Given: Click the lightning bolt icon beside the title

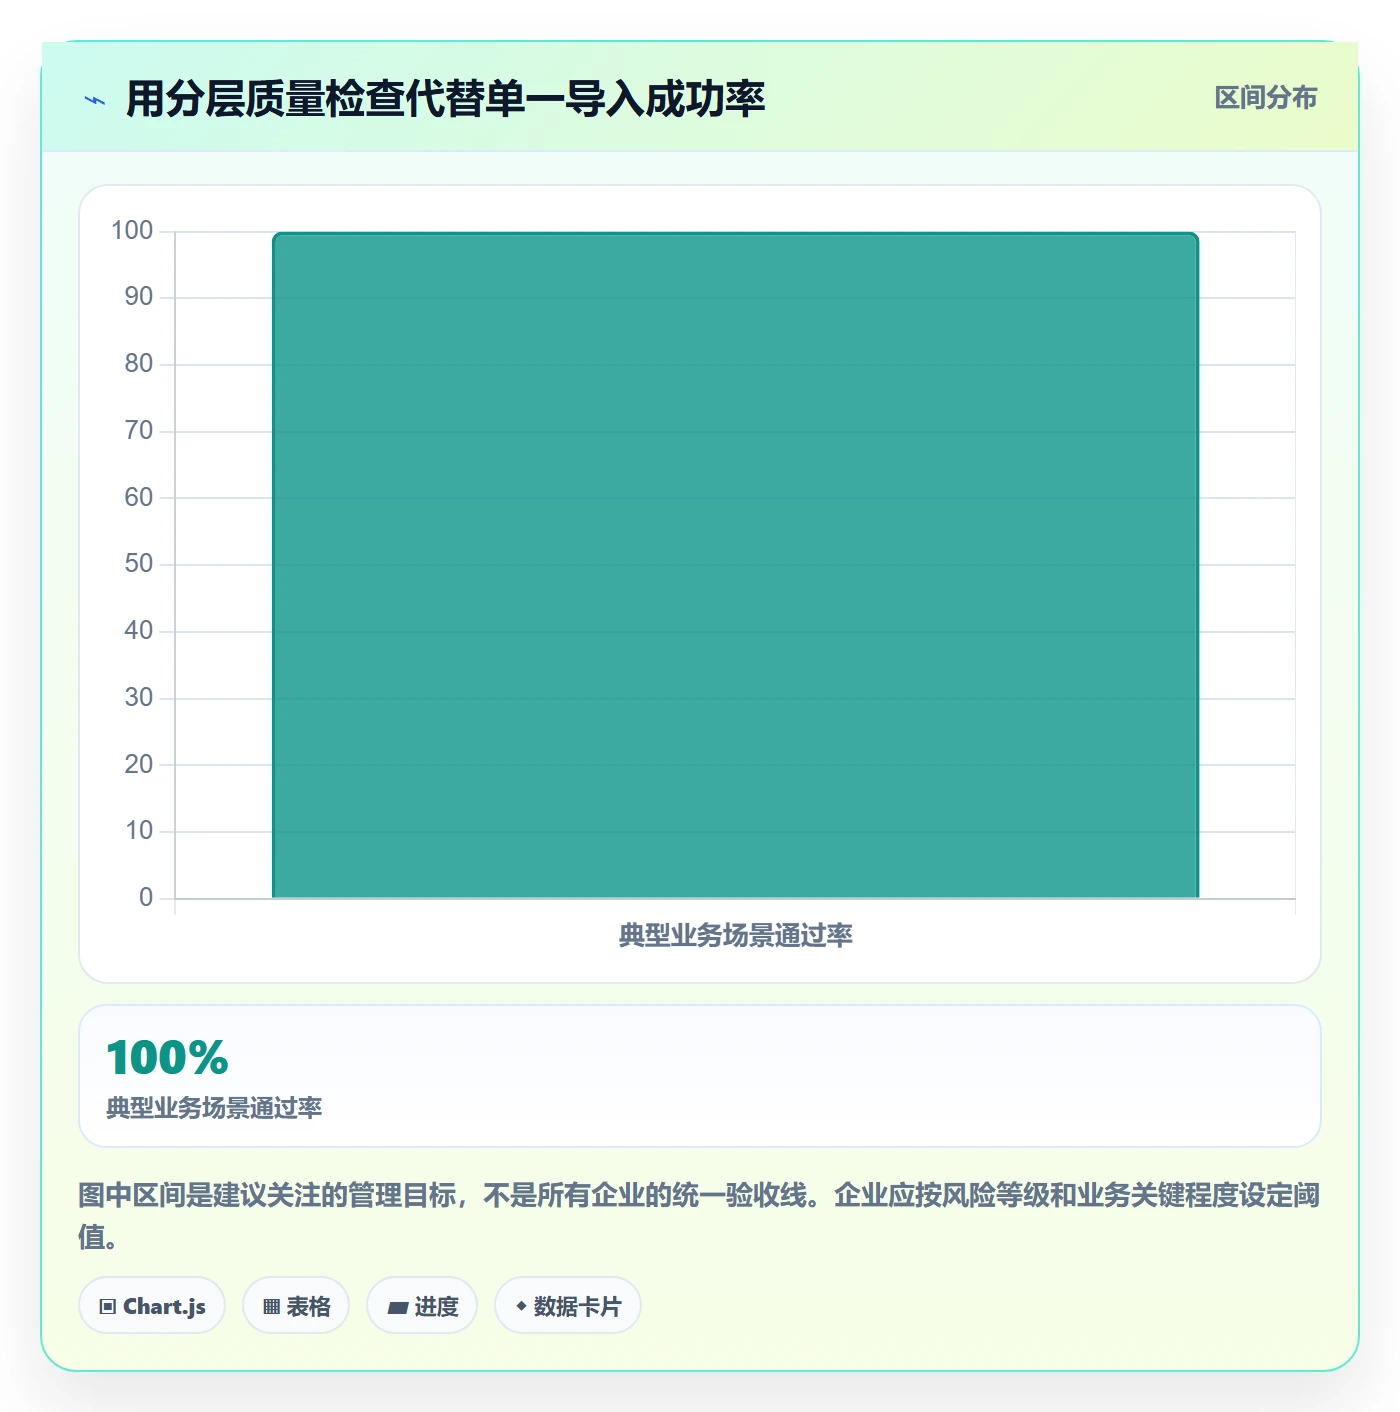Looking at the screenshot, I should [x=95, y=100].
